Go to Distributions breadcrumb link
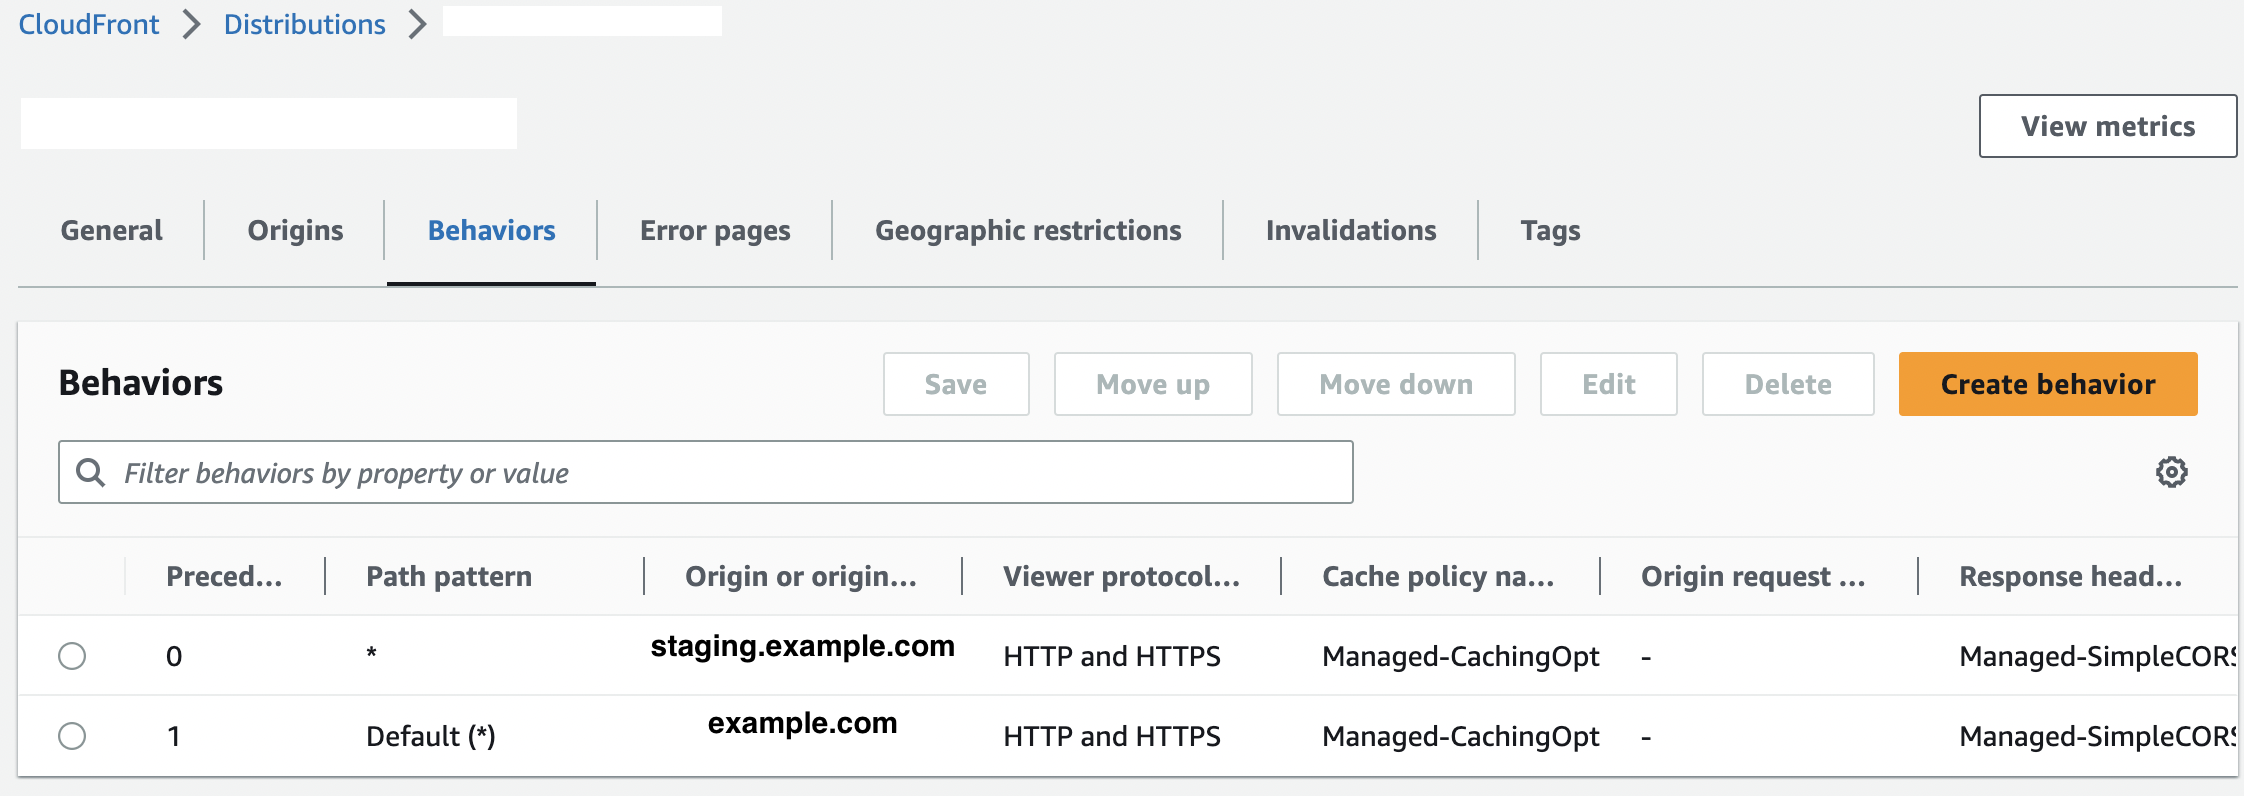 (304, 24)
